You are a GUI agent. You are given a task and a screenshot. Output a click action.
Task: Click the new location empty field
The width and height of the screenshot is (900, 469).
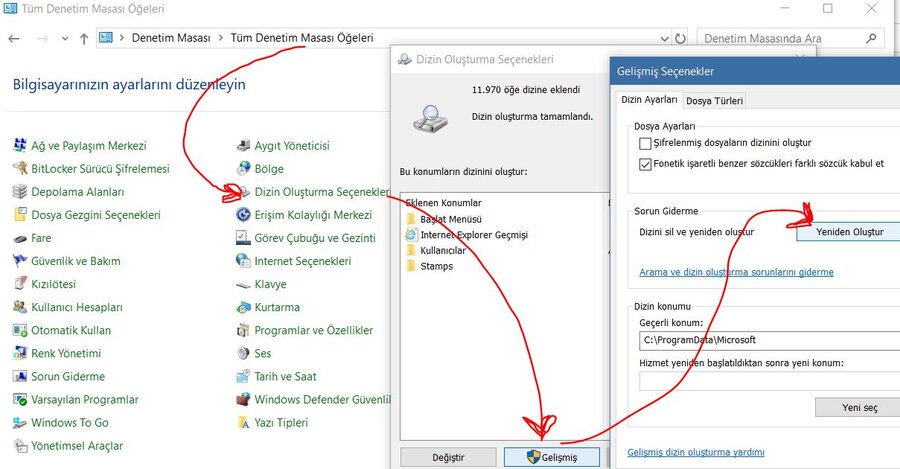(x=769, y=381)
